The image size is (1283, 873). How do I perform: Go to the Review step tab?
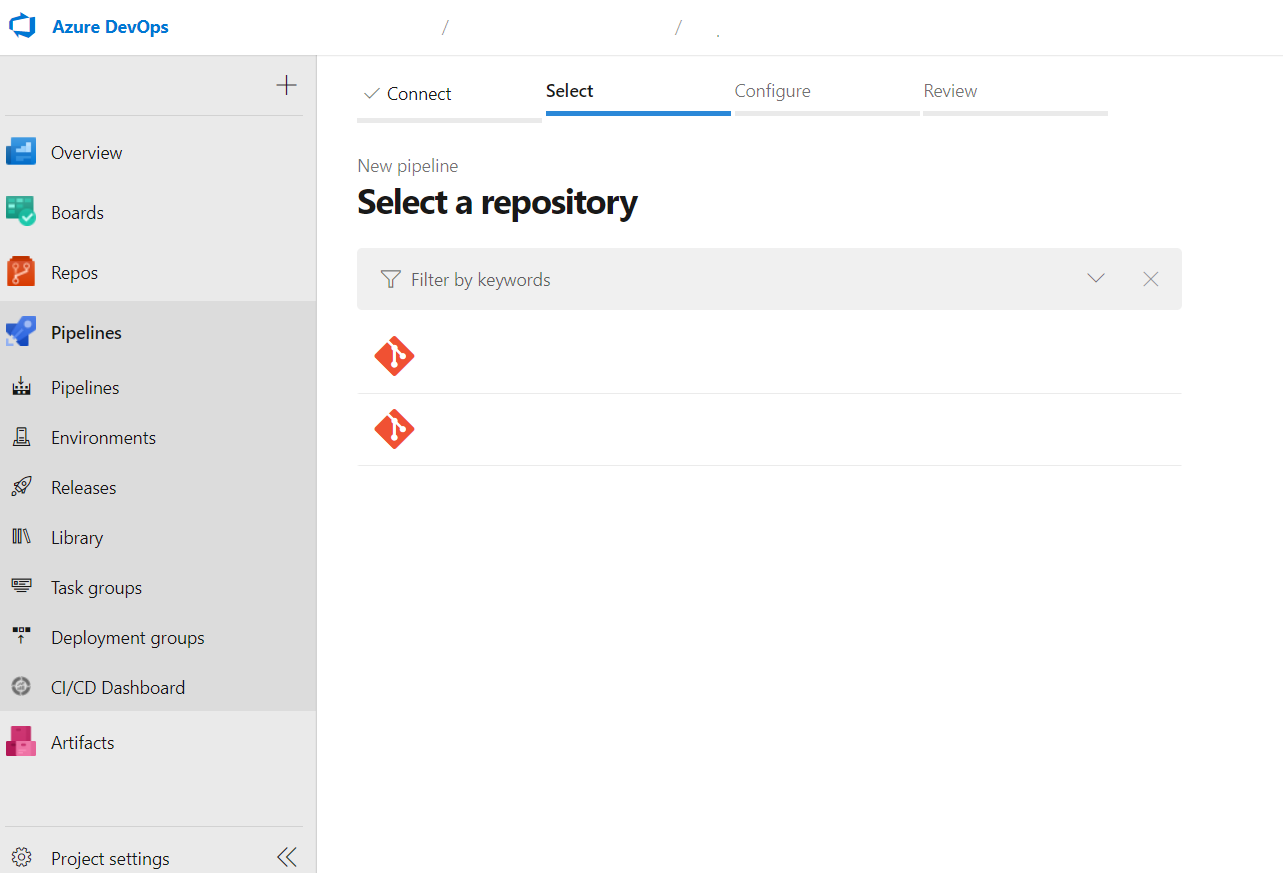click(x=1015, y=95)
